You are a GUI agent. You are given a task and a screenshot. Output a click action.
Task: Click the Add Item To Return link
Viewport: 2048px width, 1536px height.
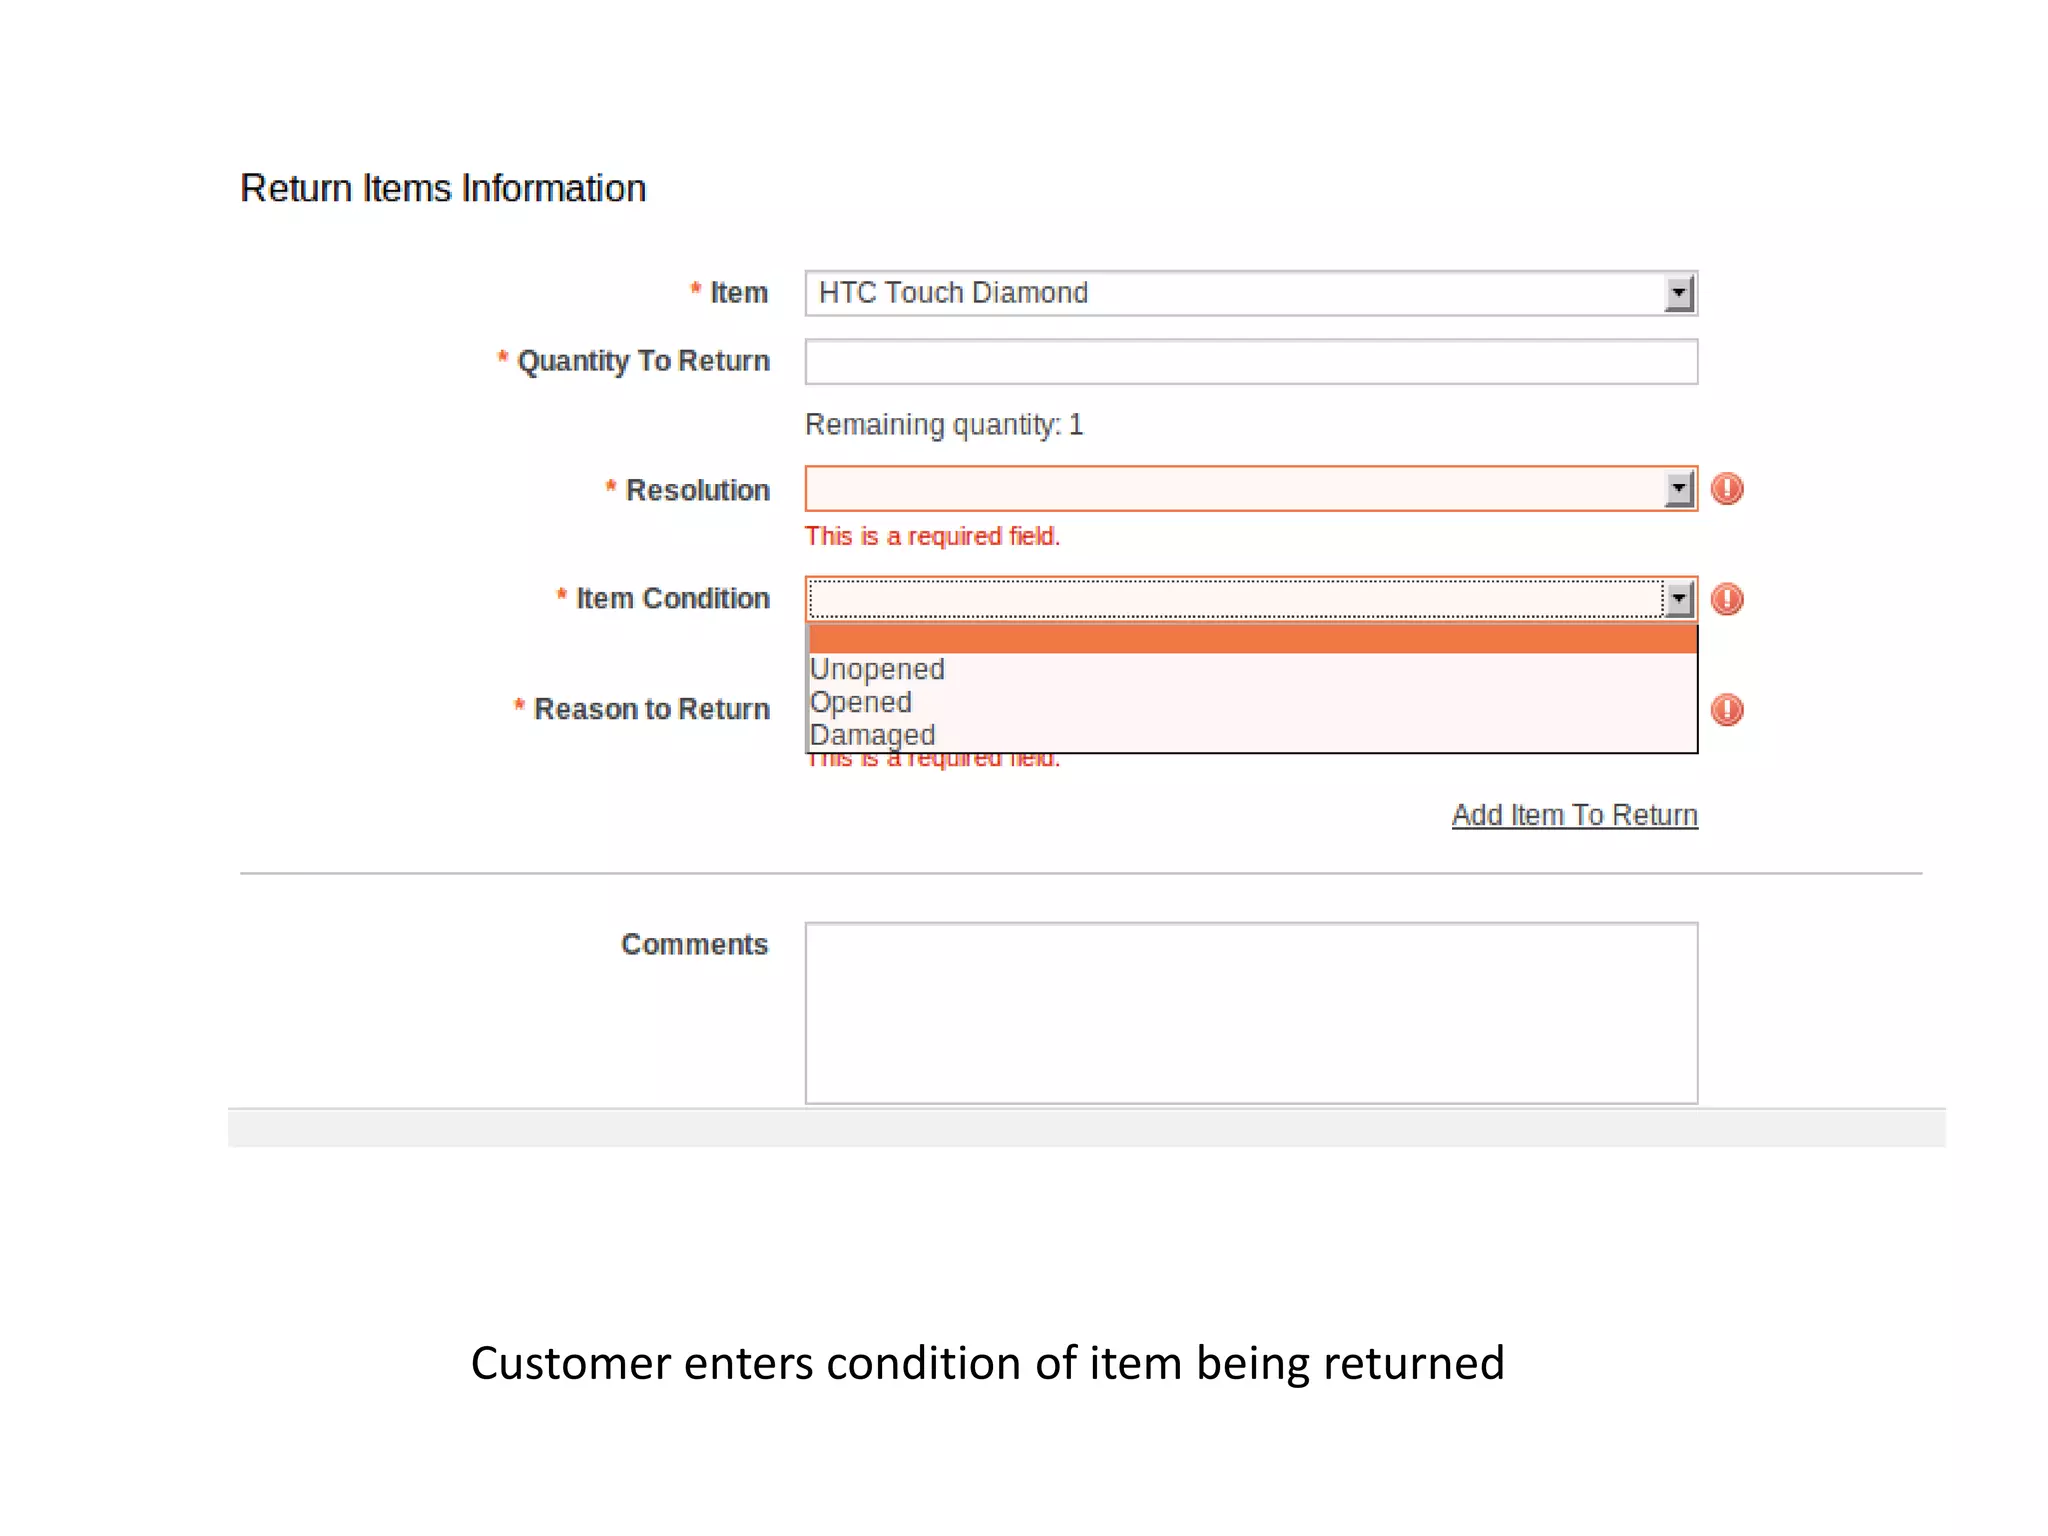tap(1574, 815)
